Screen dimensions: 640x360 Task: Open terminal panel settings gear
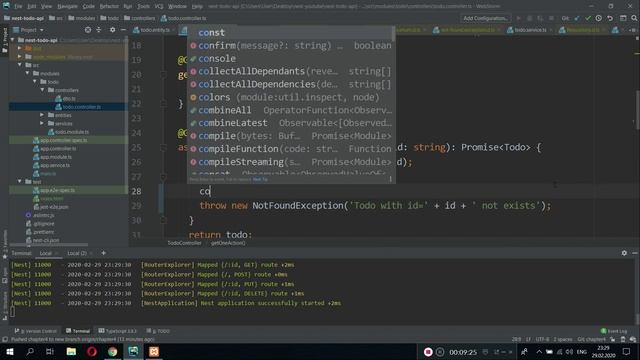click(x=624, y=253)
